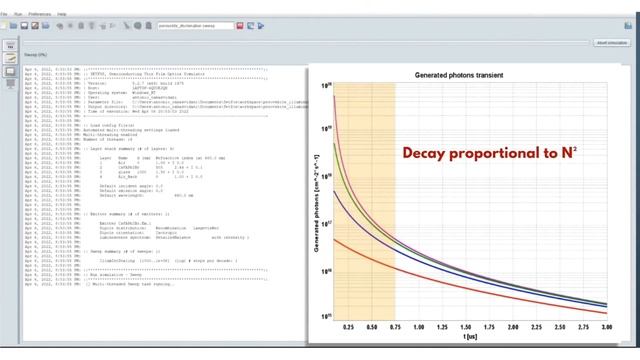Click the Open folder toolbar icon
This screenshot has height=360, width=640.
(x=13, y=26)
